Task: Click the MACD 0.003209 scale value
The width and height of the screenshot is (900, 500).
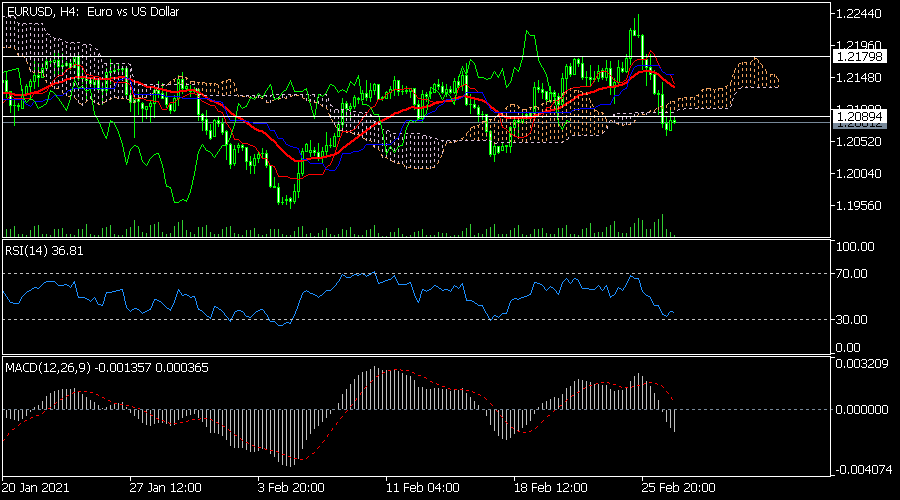Action: [x=861, y=364]
